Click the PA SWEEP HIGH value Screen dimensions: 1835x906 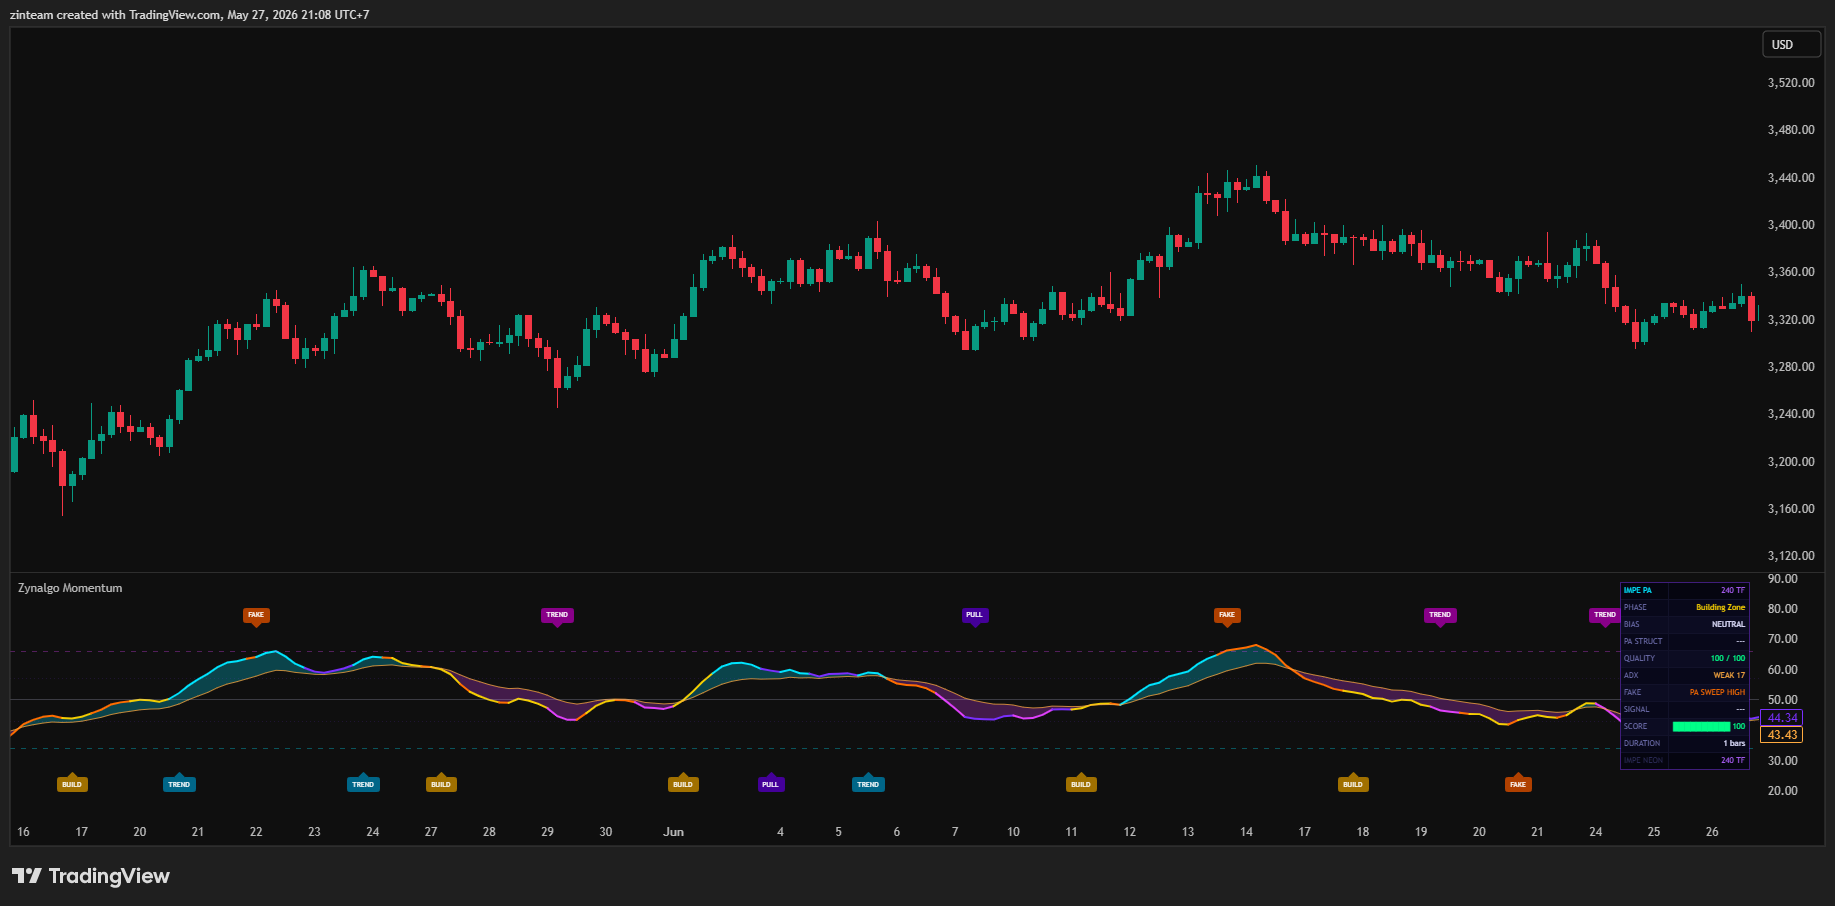(1717, 692)
